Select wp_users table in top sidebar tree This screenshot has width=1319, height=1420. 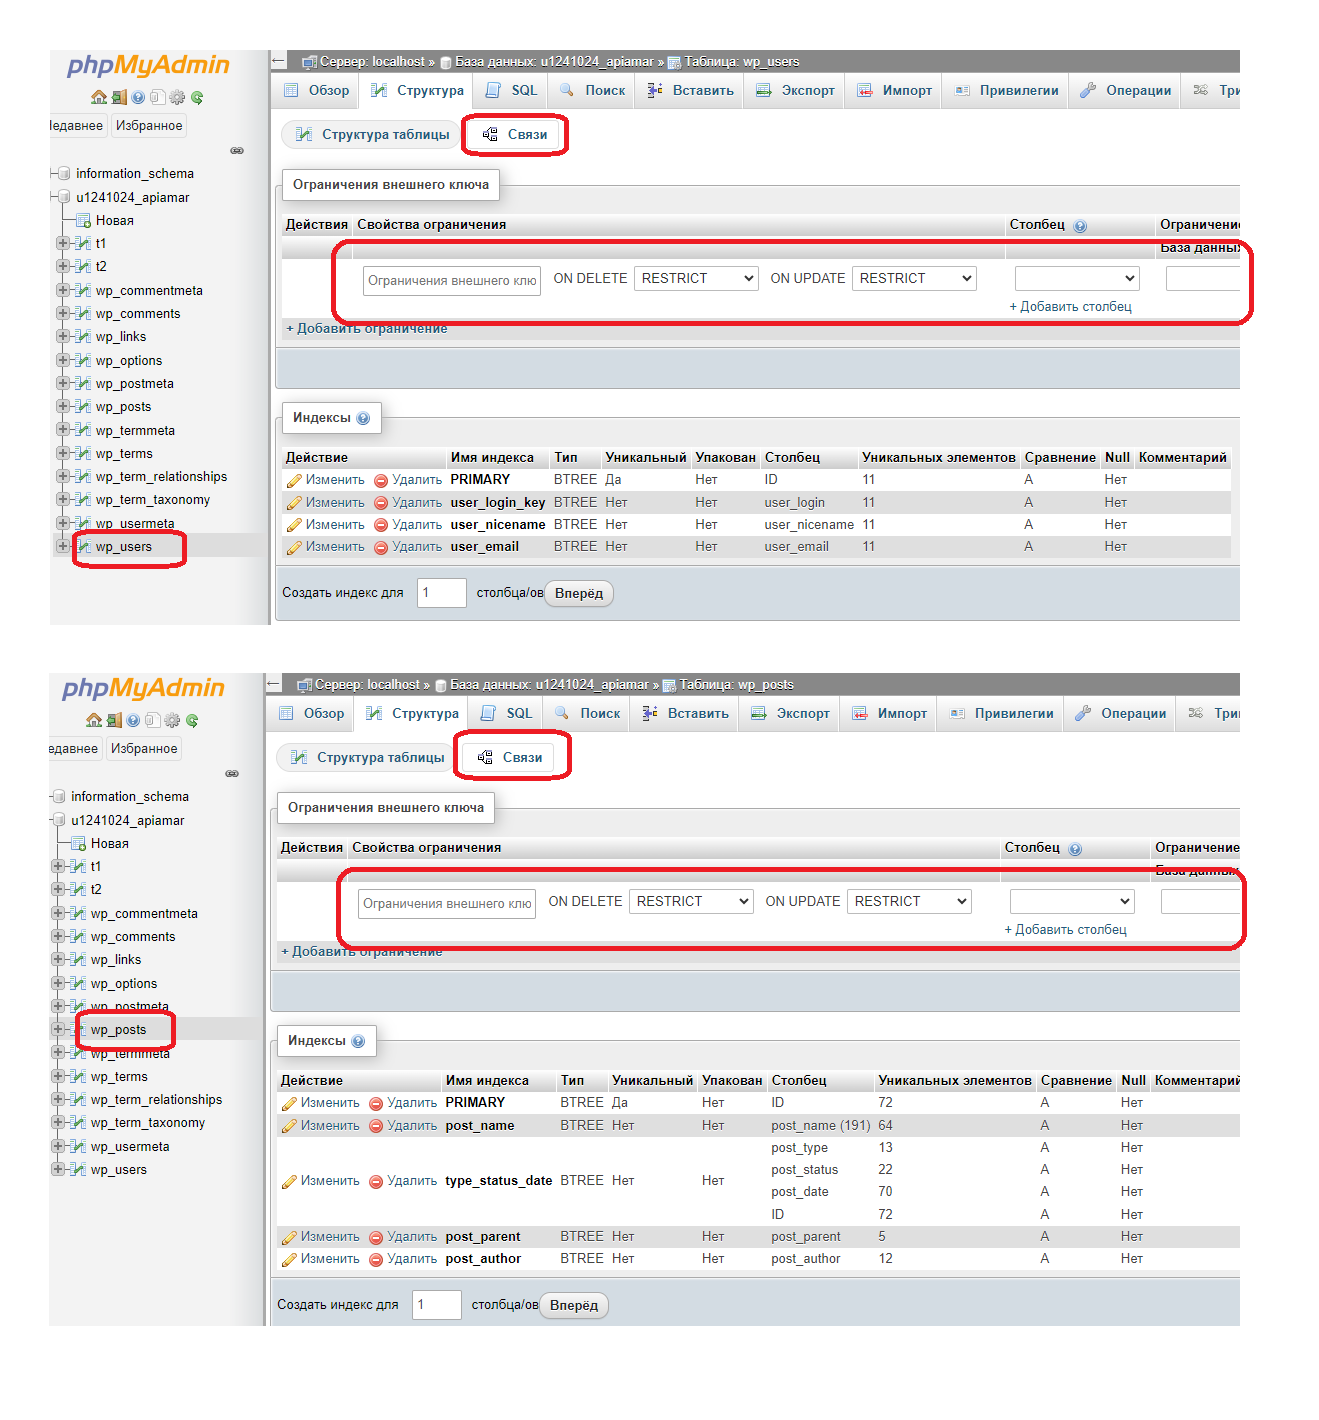pyautogui.click(x=124, y=547)
